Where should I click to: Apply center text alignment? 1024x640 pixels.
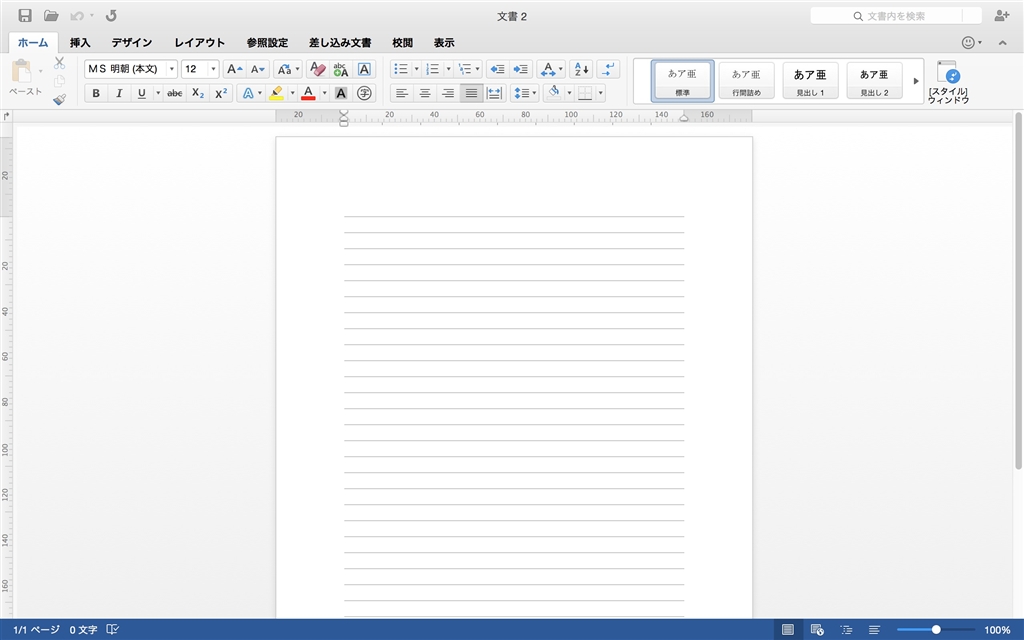click(425, 93)
